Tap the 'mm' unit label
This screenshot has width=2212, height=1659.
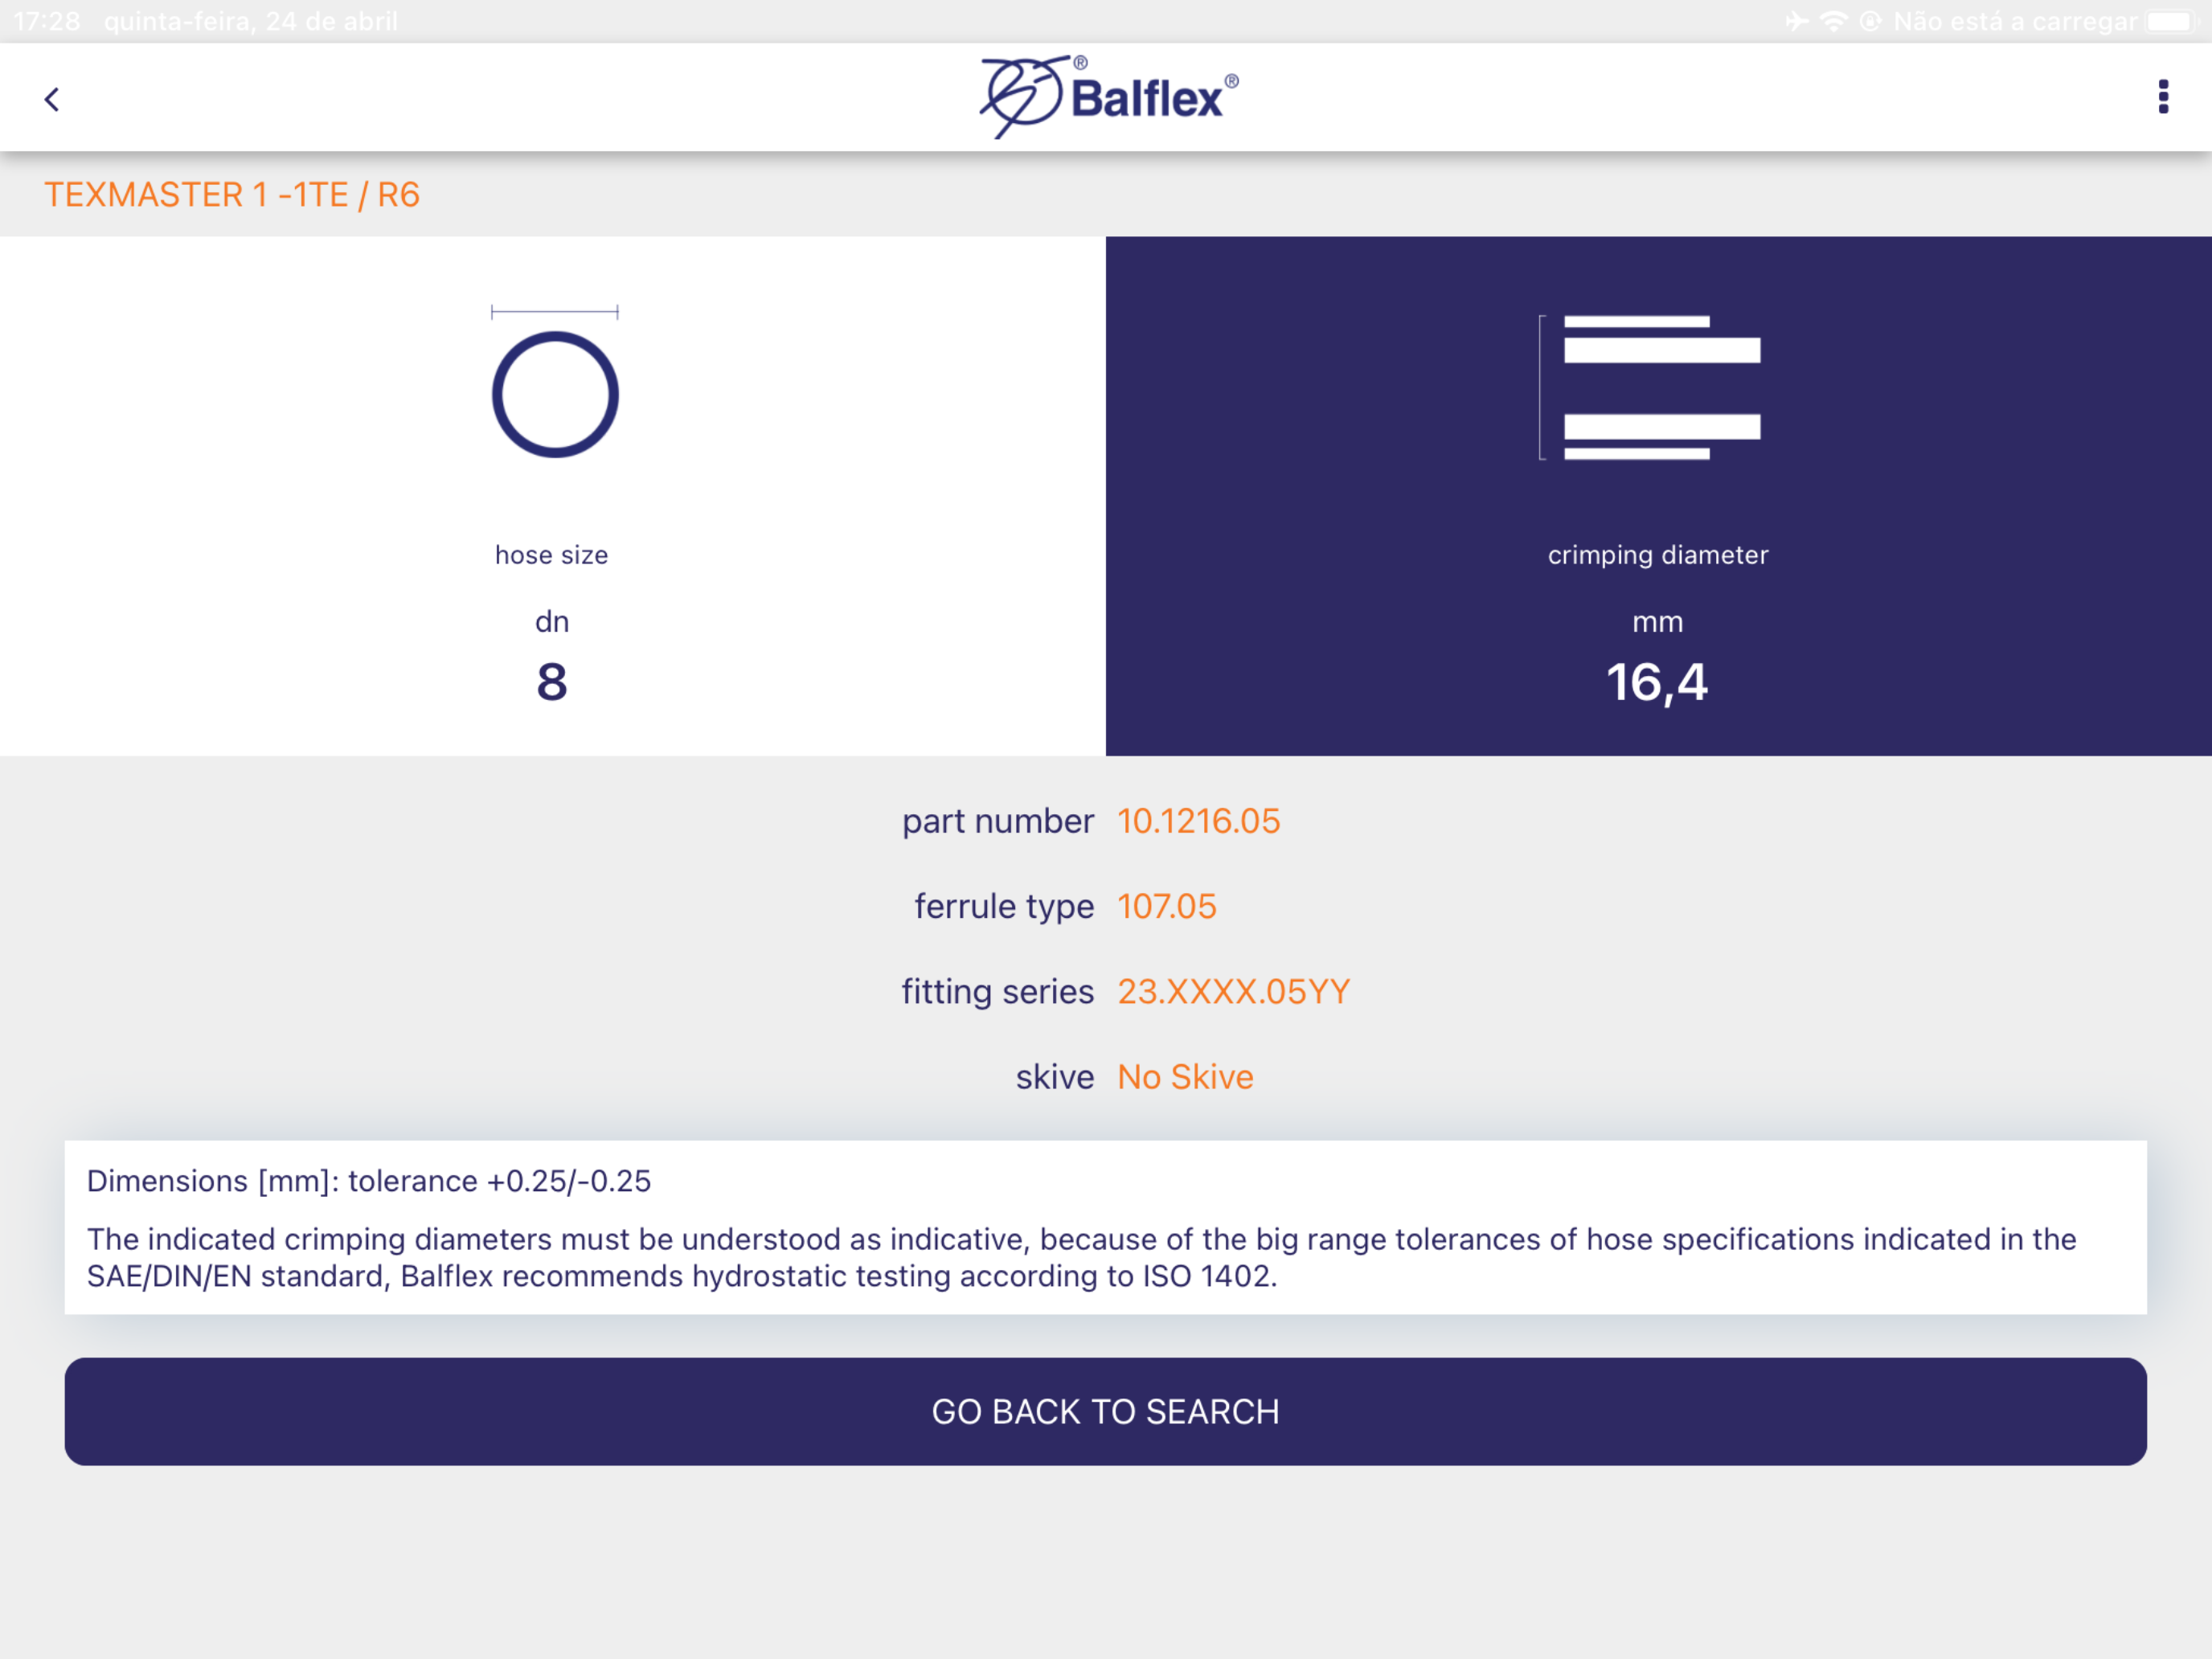(x=1658, y=623)
